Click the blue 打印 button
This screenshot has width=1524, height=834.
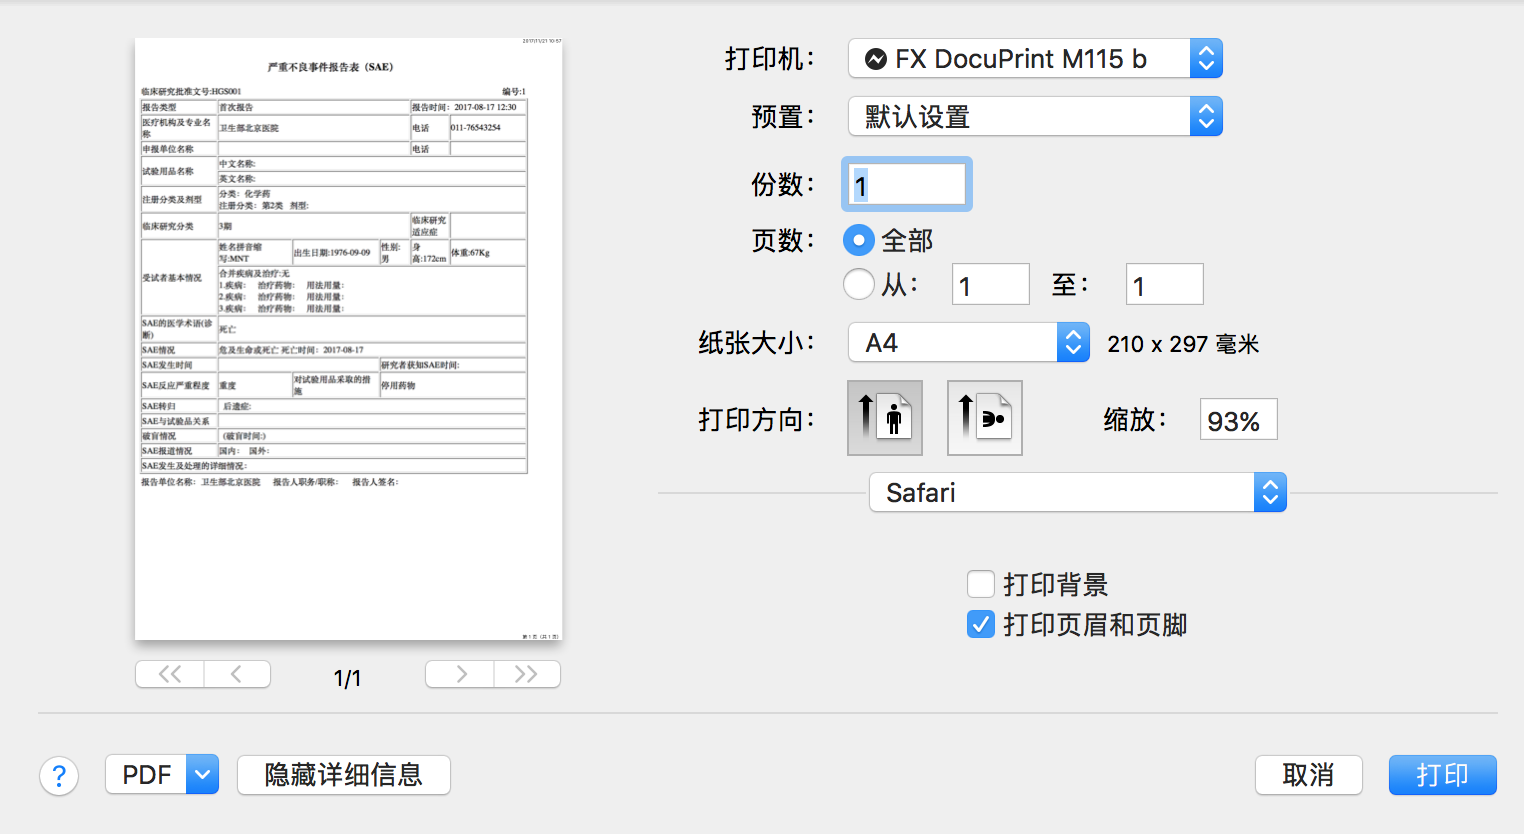click(x=1442, y=775)
